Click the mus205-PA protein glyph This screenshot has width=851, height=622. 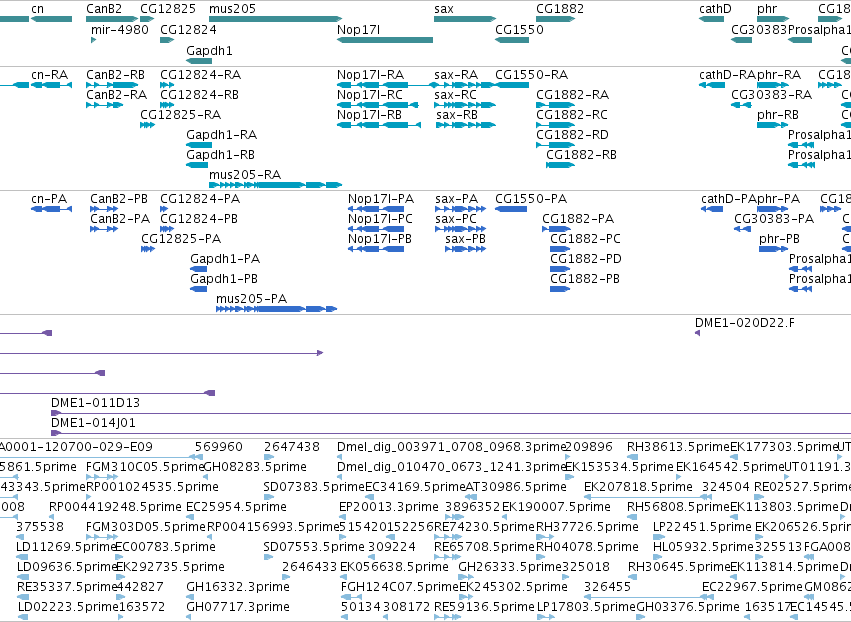(276, 309)
